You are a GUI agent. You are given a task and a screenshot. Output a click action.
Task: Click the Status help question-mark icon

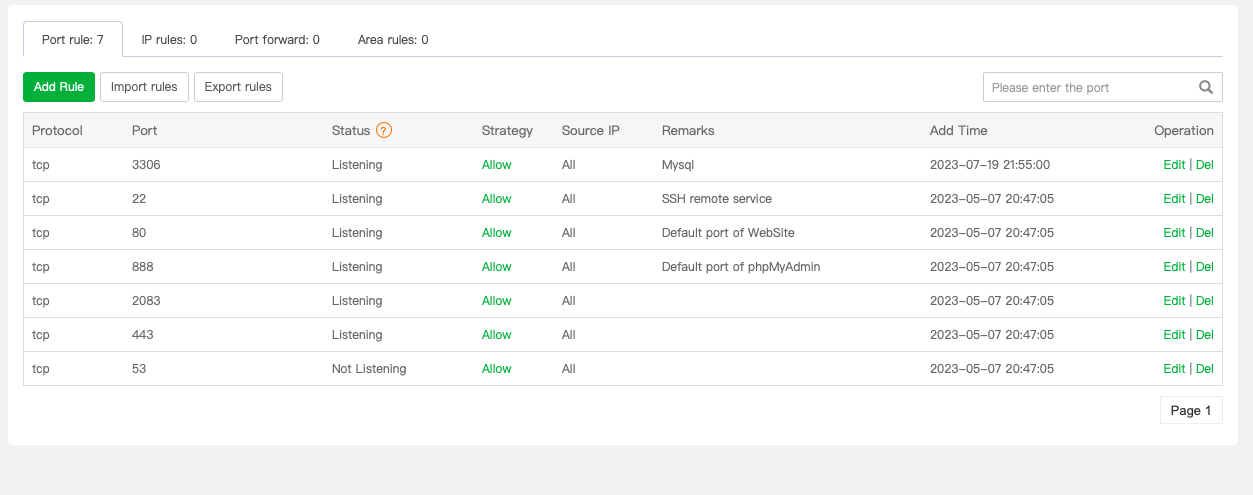(x=384, y=130)
